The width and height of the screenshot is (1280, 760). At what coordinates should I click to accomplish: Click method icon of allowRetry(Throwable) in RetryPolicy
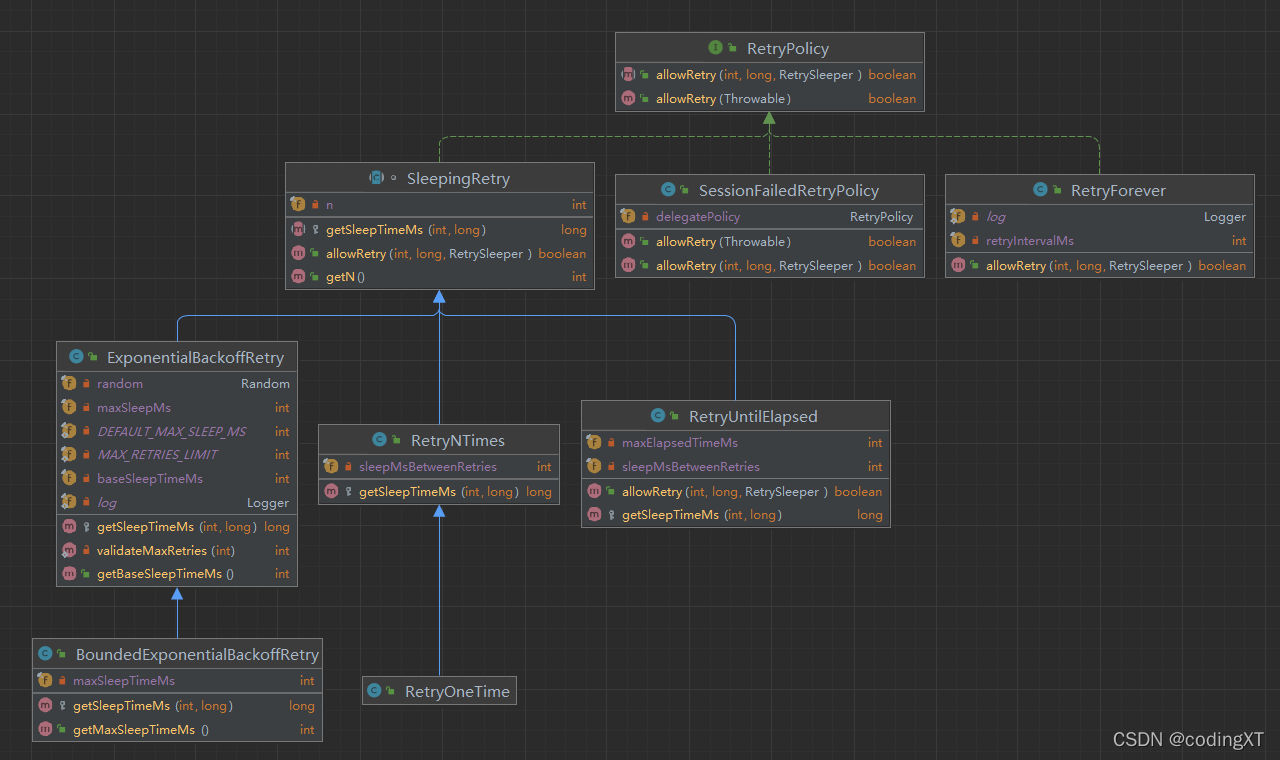pos(628,98)
